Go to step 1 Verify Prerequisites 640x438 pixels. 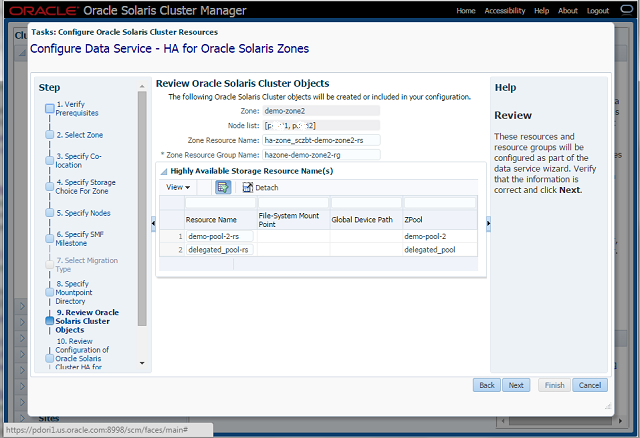tap(76, 109)
